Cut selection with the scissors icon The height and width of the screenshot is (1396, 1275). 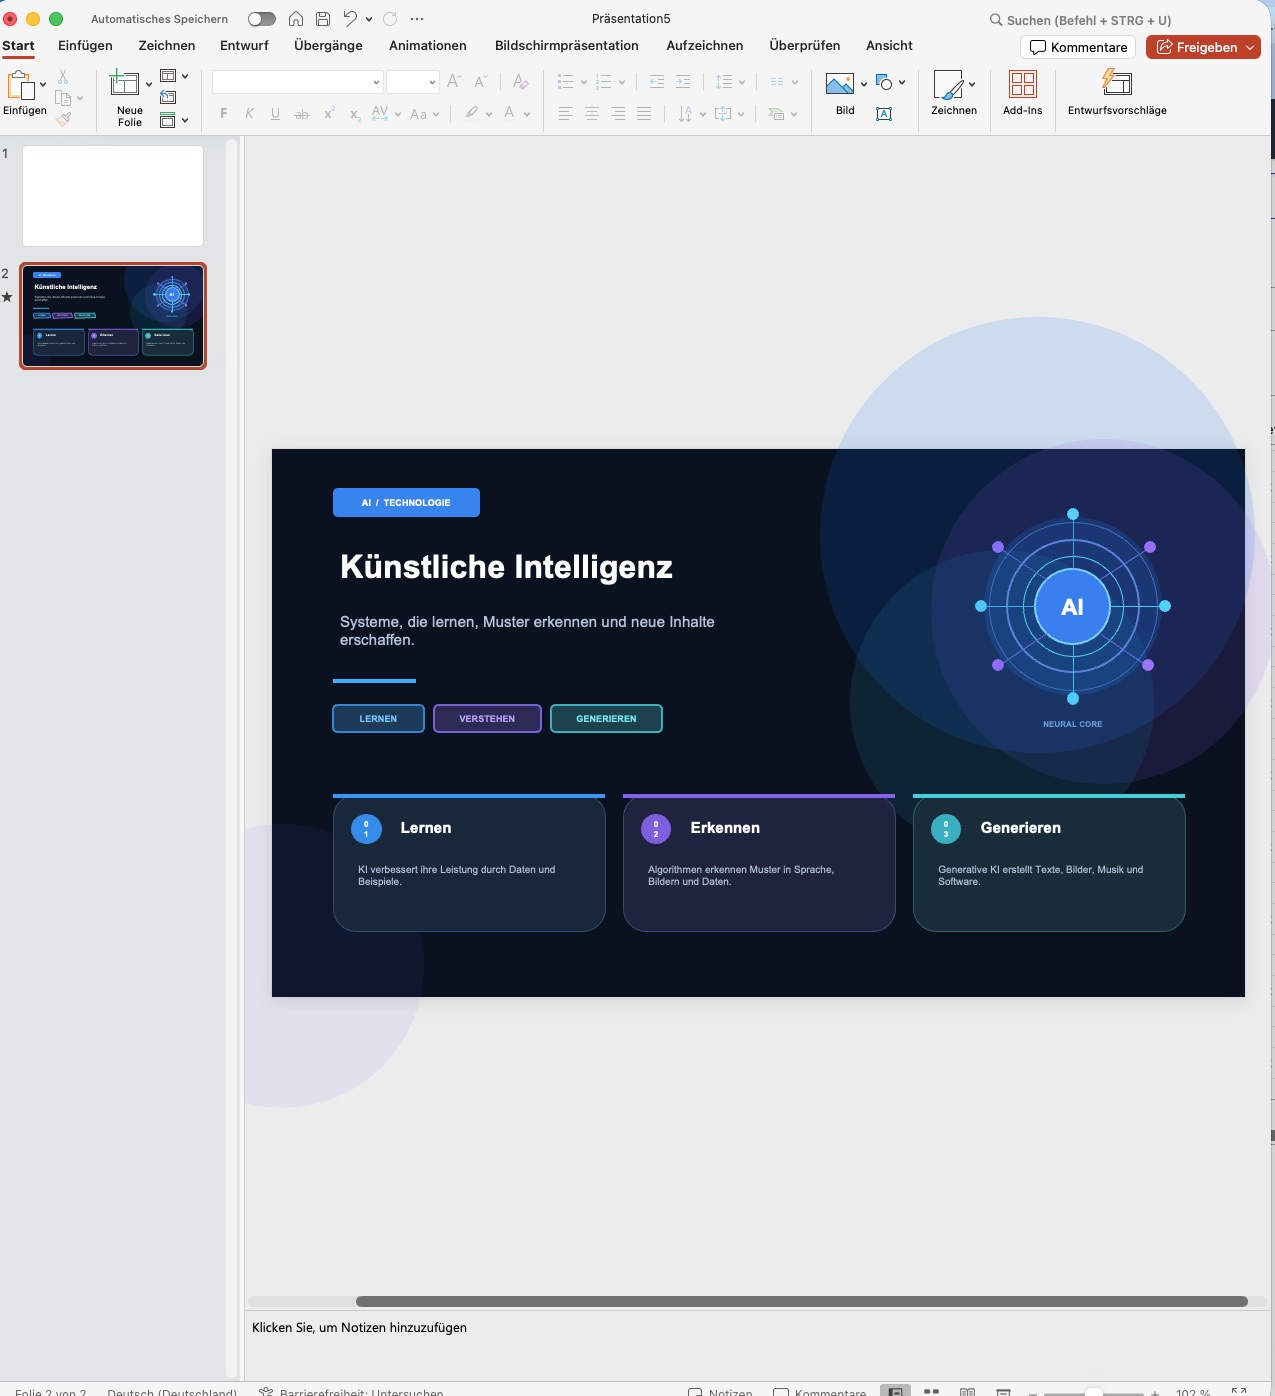(x=63, y=77)
